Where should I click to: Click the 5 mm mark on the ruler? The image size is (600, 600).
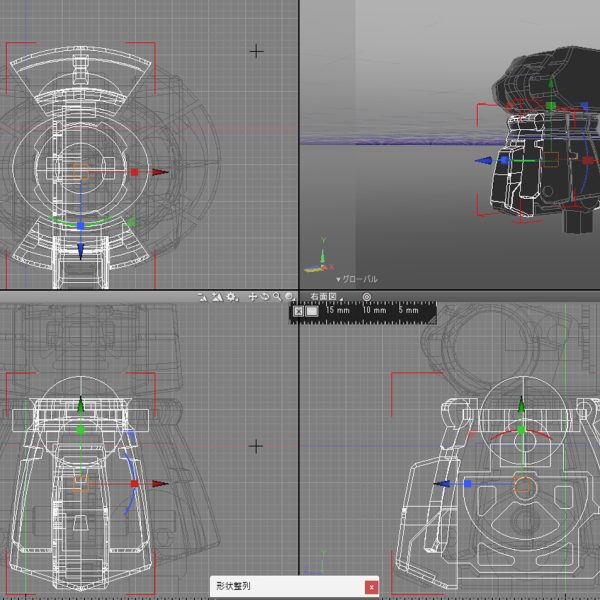[408, 310]
